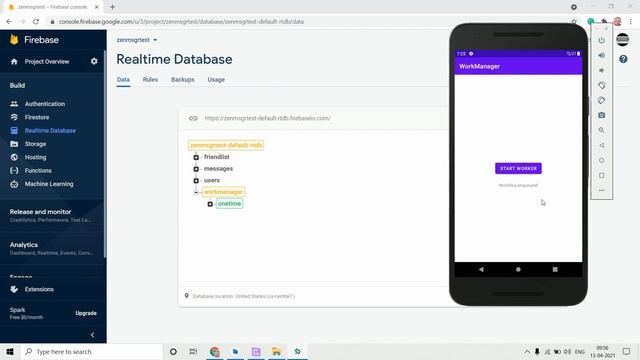Tap the phone's home navigation button
640x360 pixels.
click(x=518, y=269)
